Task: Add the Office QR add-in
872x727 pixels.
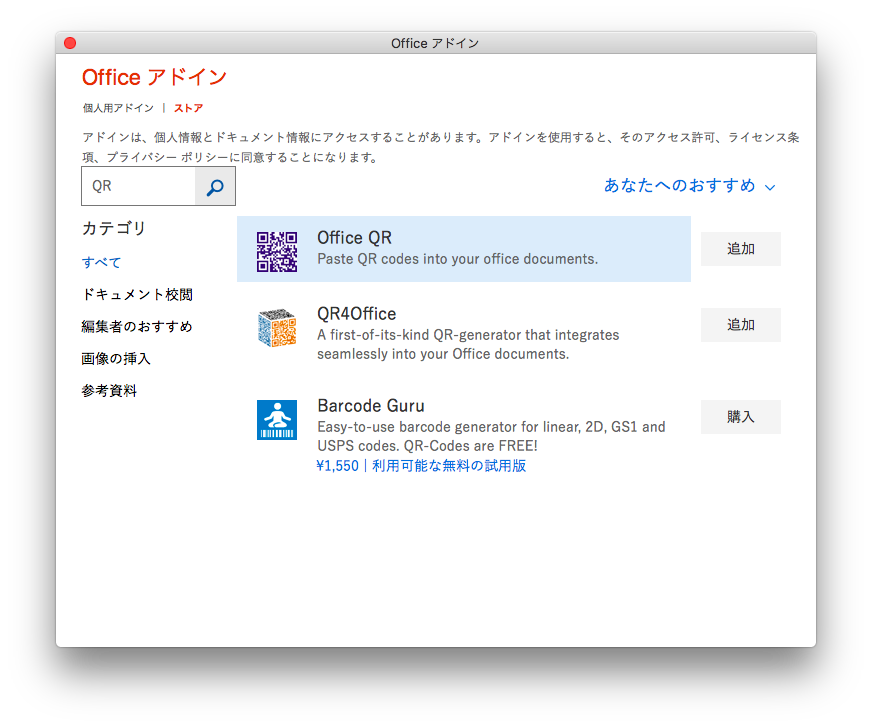Action: (741, 249)
